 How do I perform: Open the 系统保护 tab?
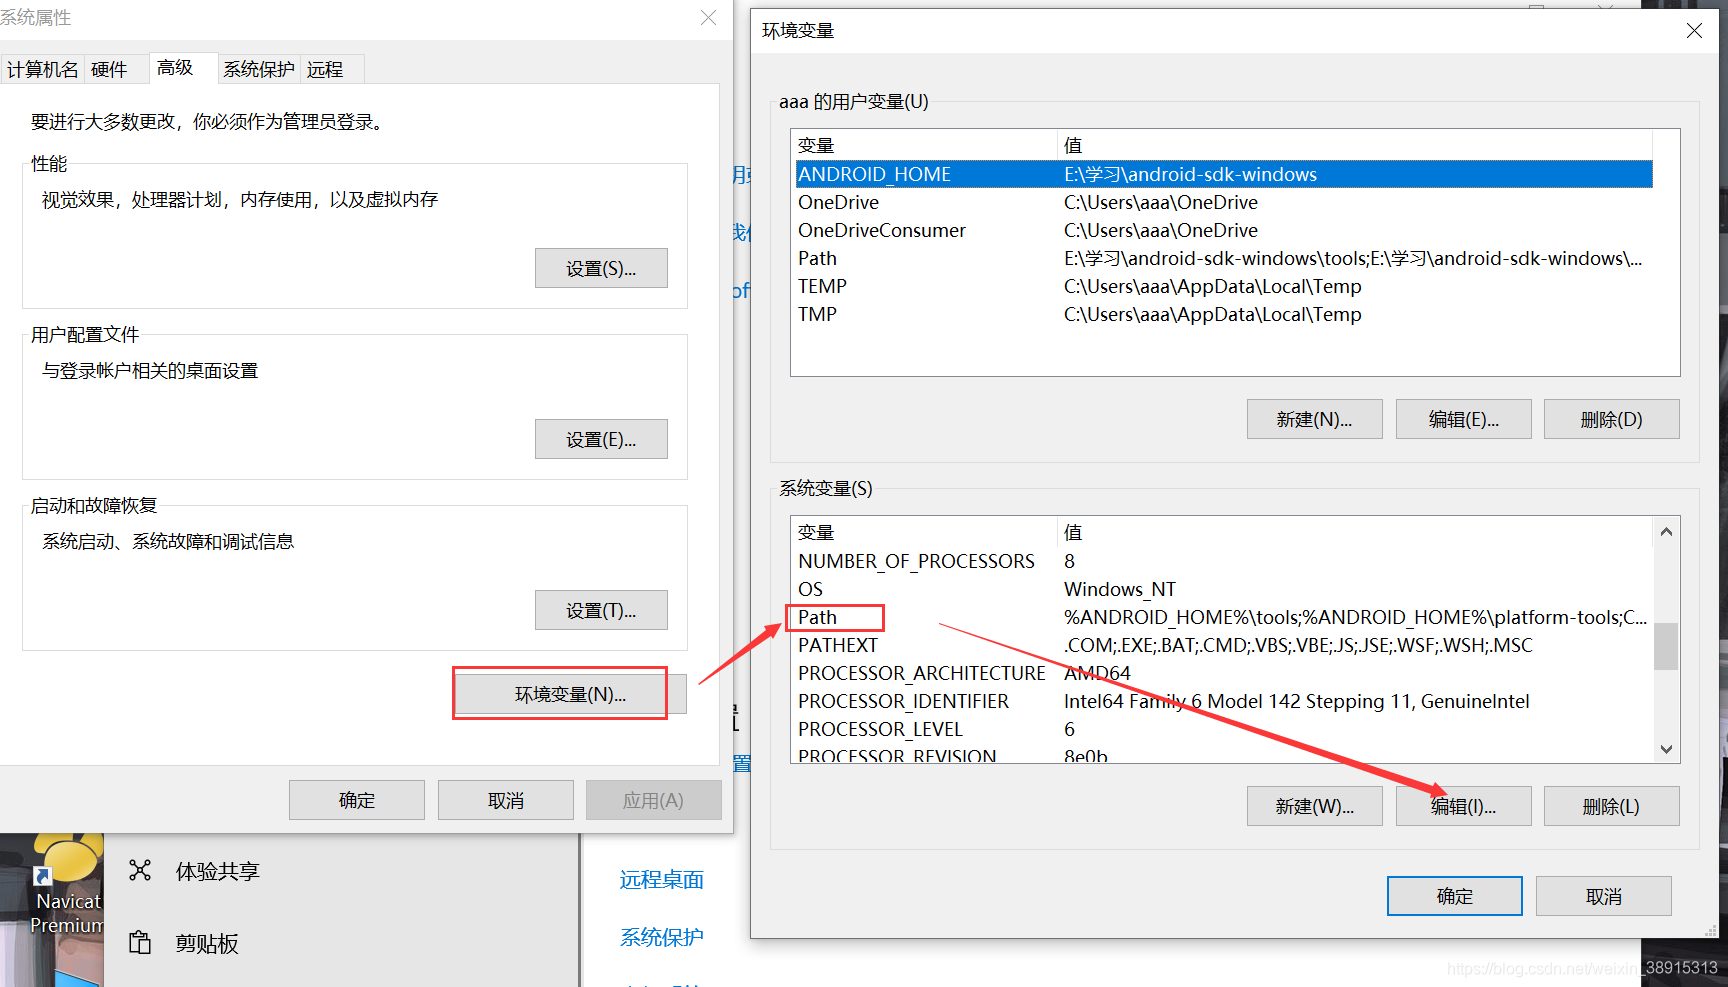pos(259,69)
